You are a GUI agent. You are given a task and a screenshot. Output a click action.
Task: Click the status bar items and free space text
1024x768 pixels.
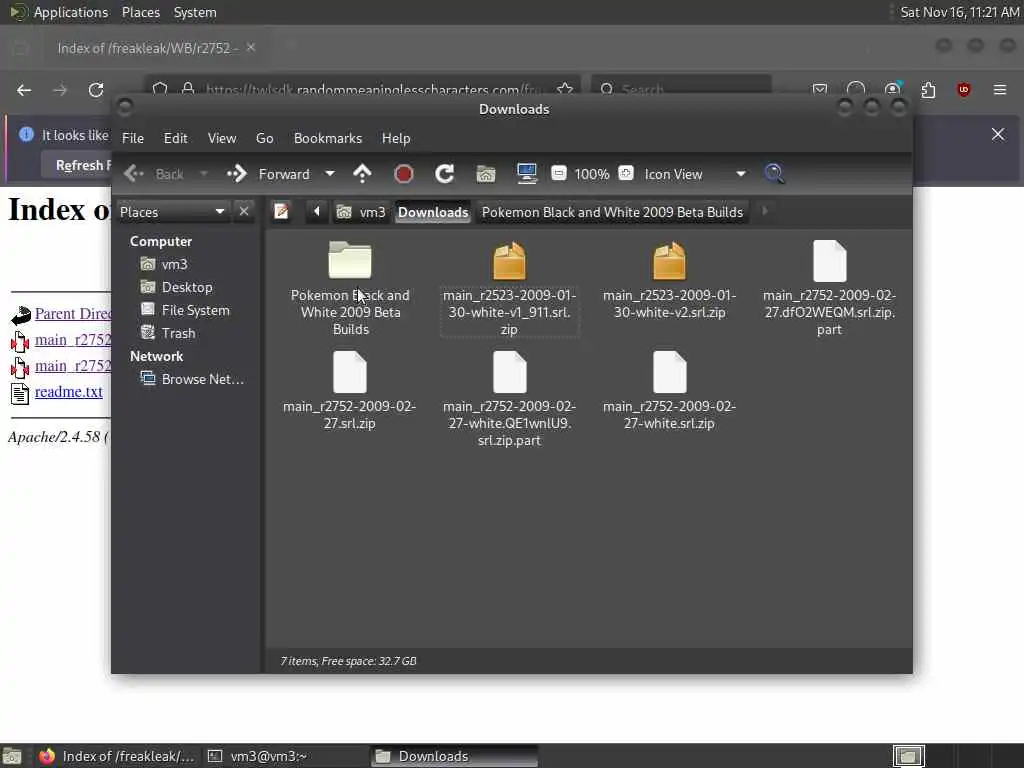pyautogui.click(x=348, y=661)
